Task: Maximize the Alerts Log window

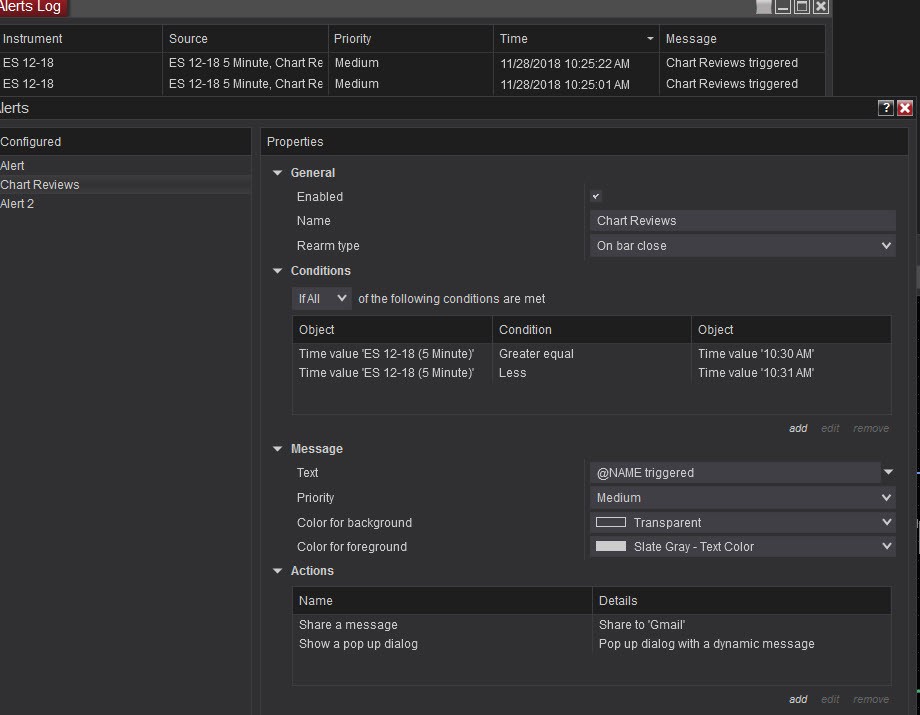Action: coord(801,6)
